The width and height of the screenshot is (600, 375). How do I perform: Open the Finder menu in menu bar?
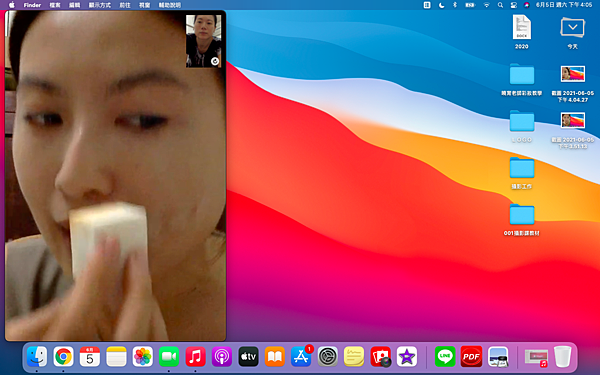(32, 5)
